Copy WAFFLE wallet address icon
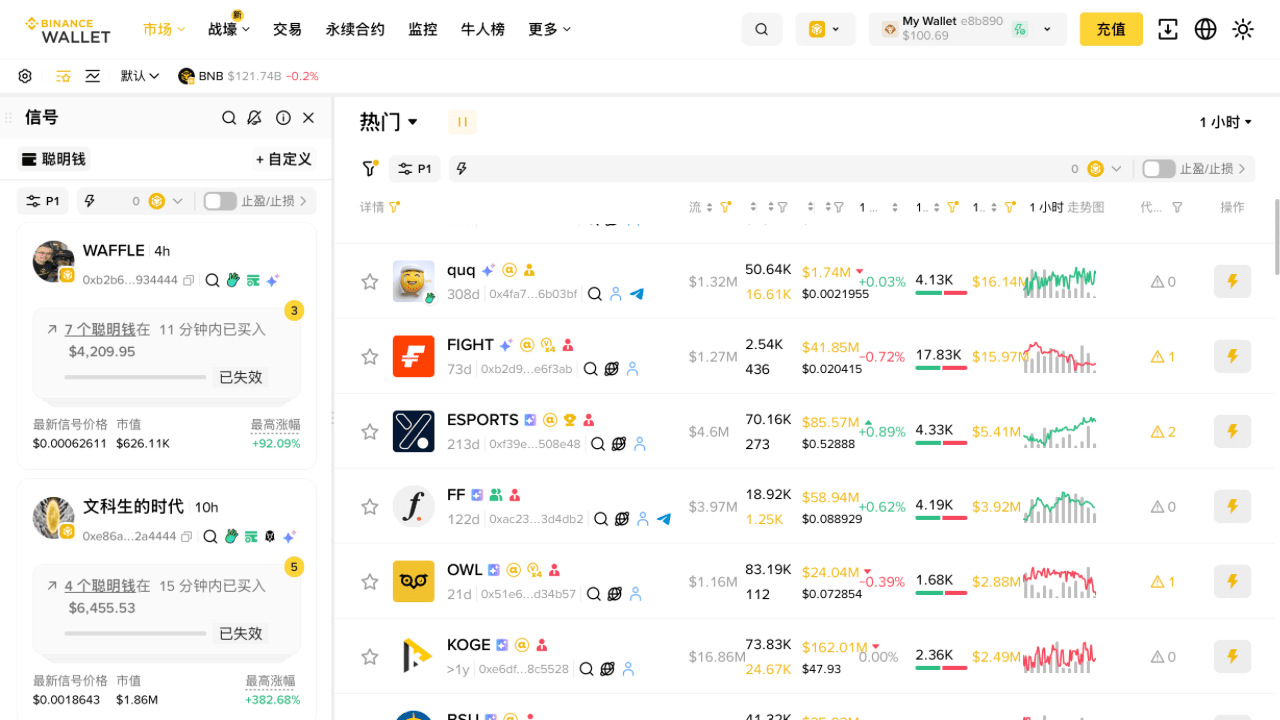The height and width of the screenshot is (720, 1280). pyautogui.click(x=188, y=281)
